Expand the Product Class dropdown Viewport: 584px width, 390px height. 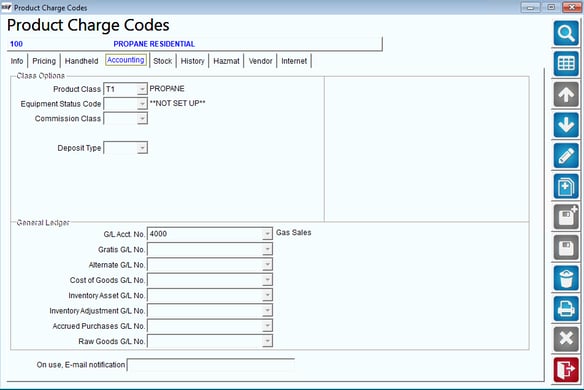pyautogui.click(x=142, y=89)
